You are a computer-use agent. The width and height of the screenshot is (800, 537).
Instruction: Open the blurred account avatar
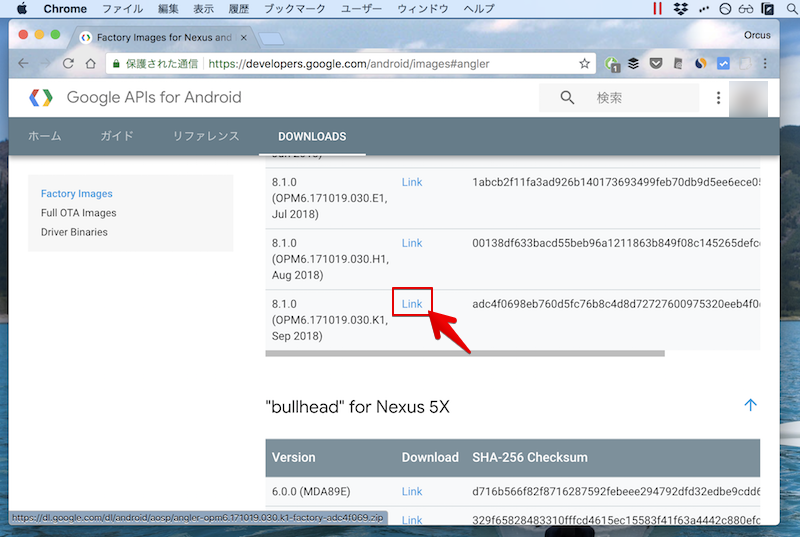(x=748, y=98)
